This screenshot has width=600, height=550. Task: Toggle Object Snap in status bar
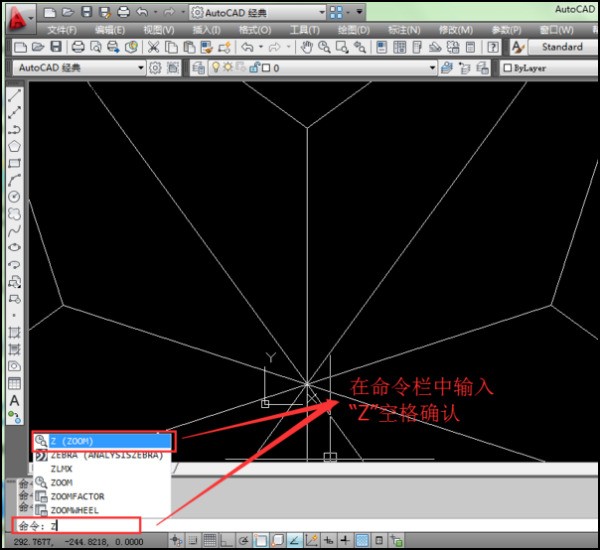coord(259,540)
